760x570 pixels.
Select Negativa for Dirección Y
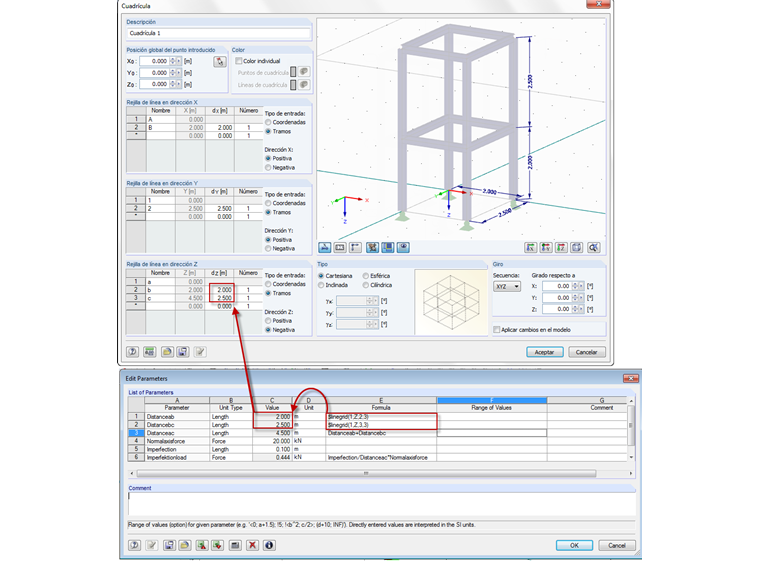click(x=268, y=249)
